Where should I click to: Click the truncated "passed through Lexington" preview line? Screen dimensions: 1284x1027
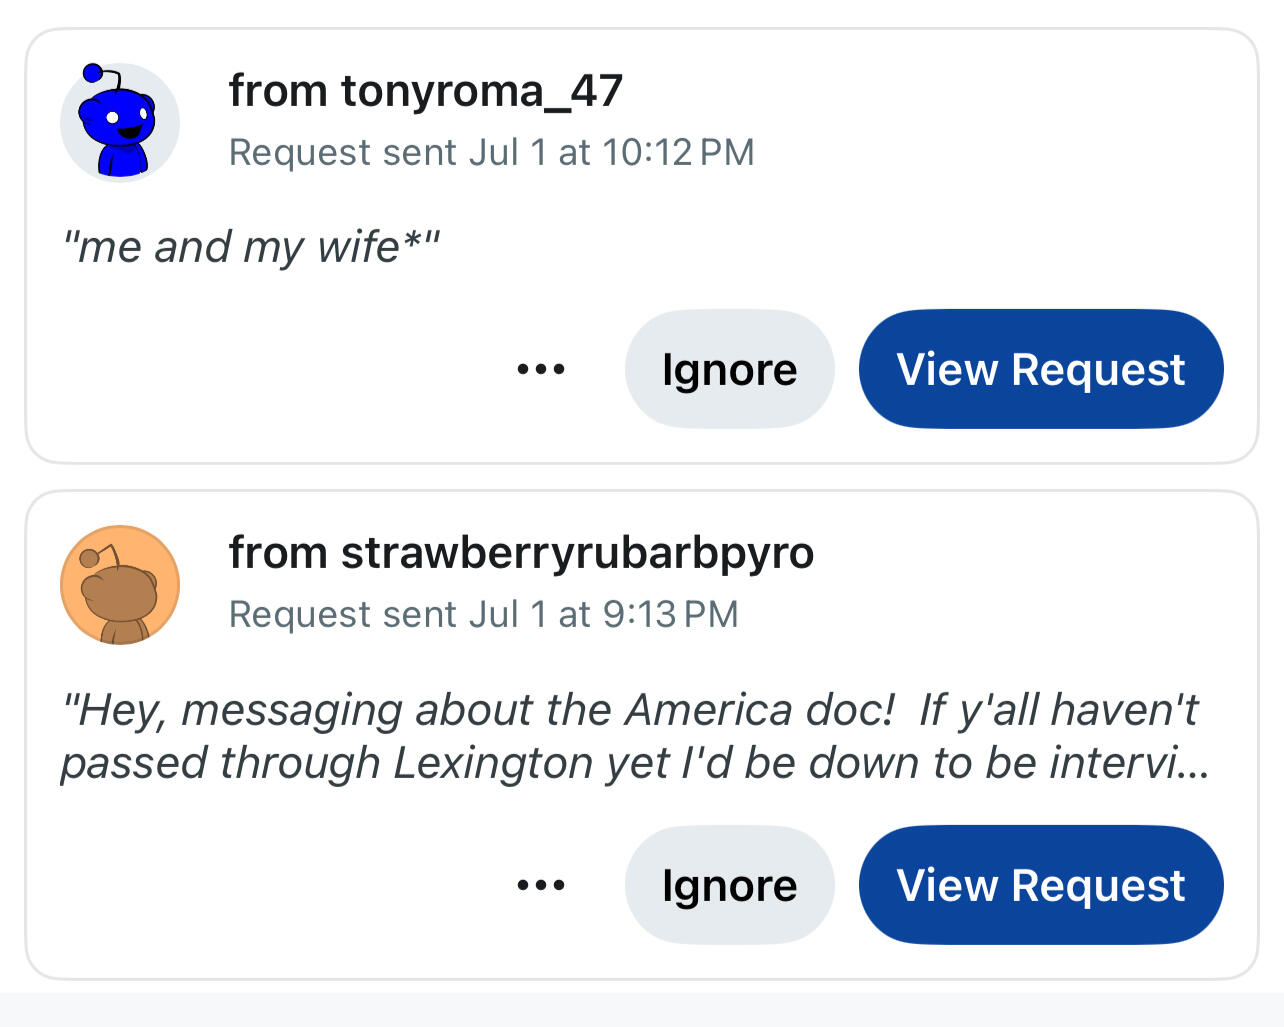click(634, 763)
